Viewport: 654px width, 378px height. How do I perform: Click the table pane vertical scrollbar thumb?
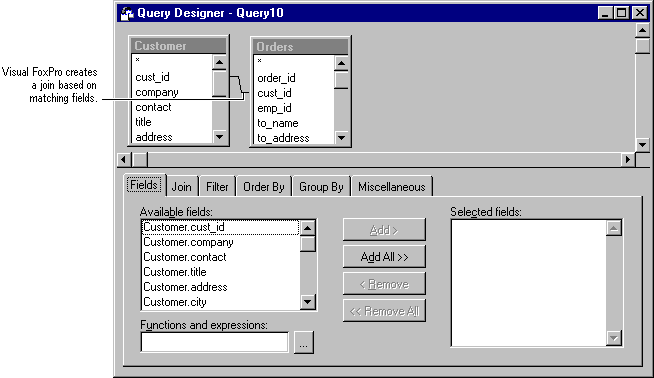tap(642, 45)
